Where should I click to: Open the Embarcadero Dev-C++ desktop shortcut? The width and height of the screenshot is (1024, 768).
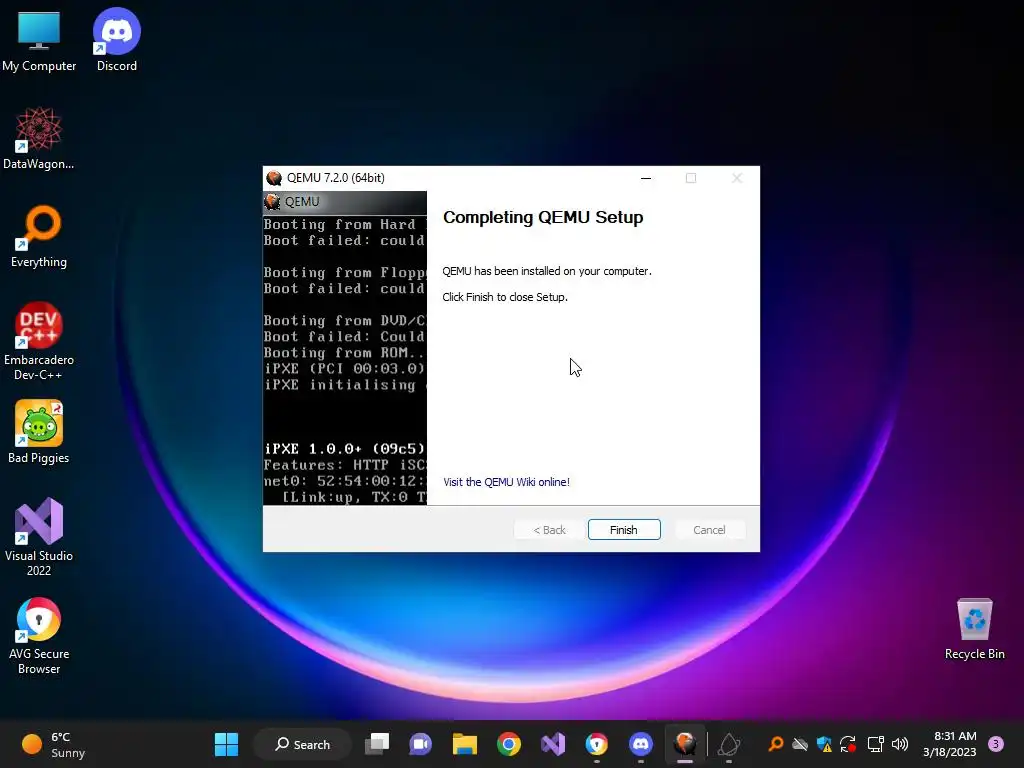coord(39,341)
